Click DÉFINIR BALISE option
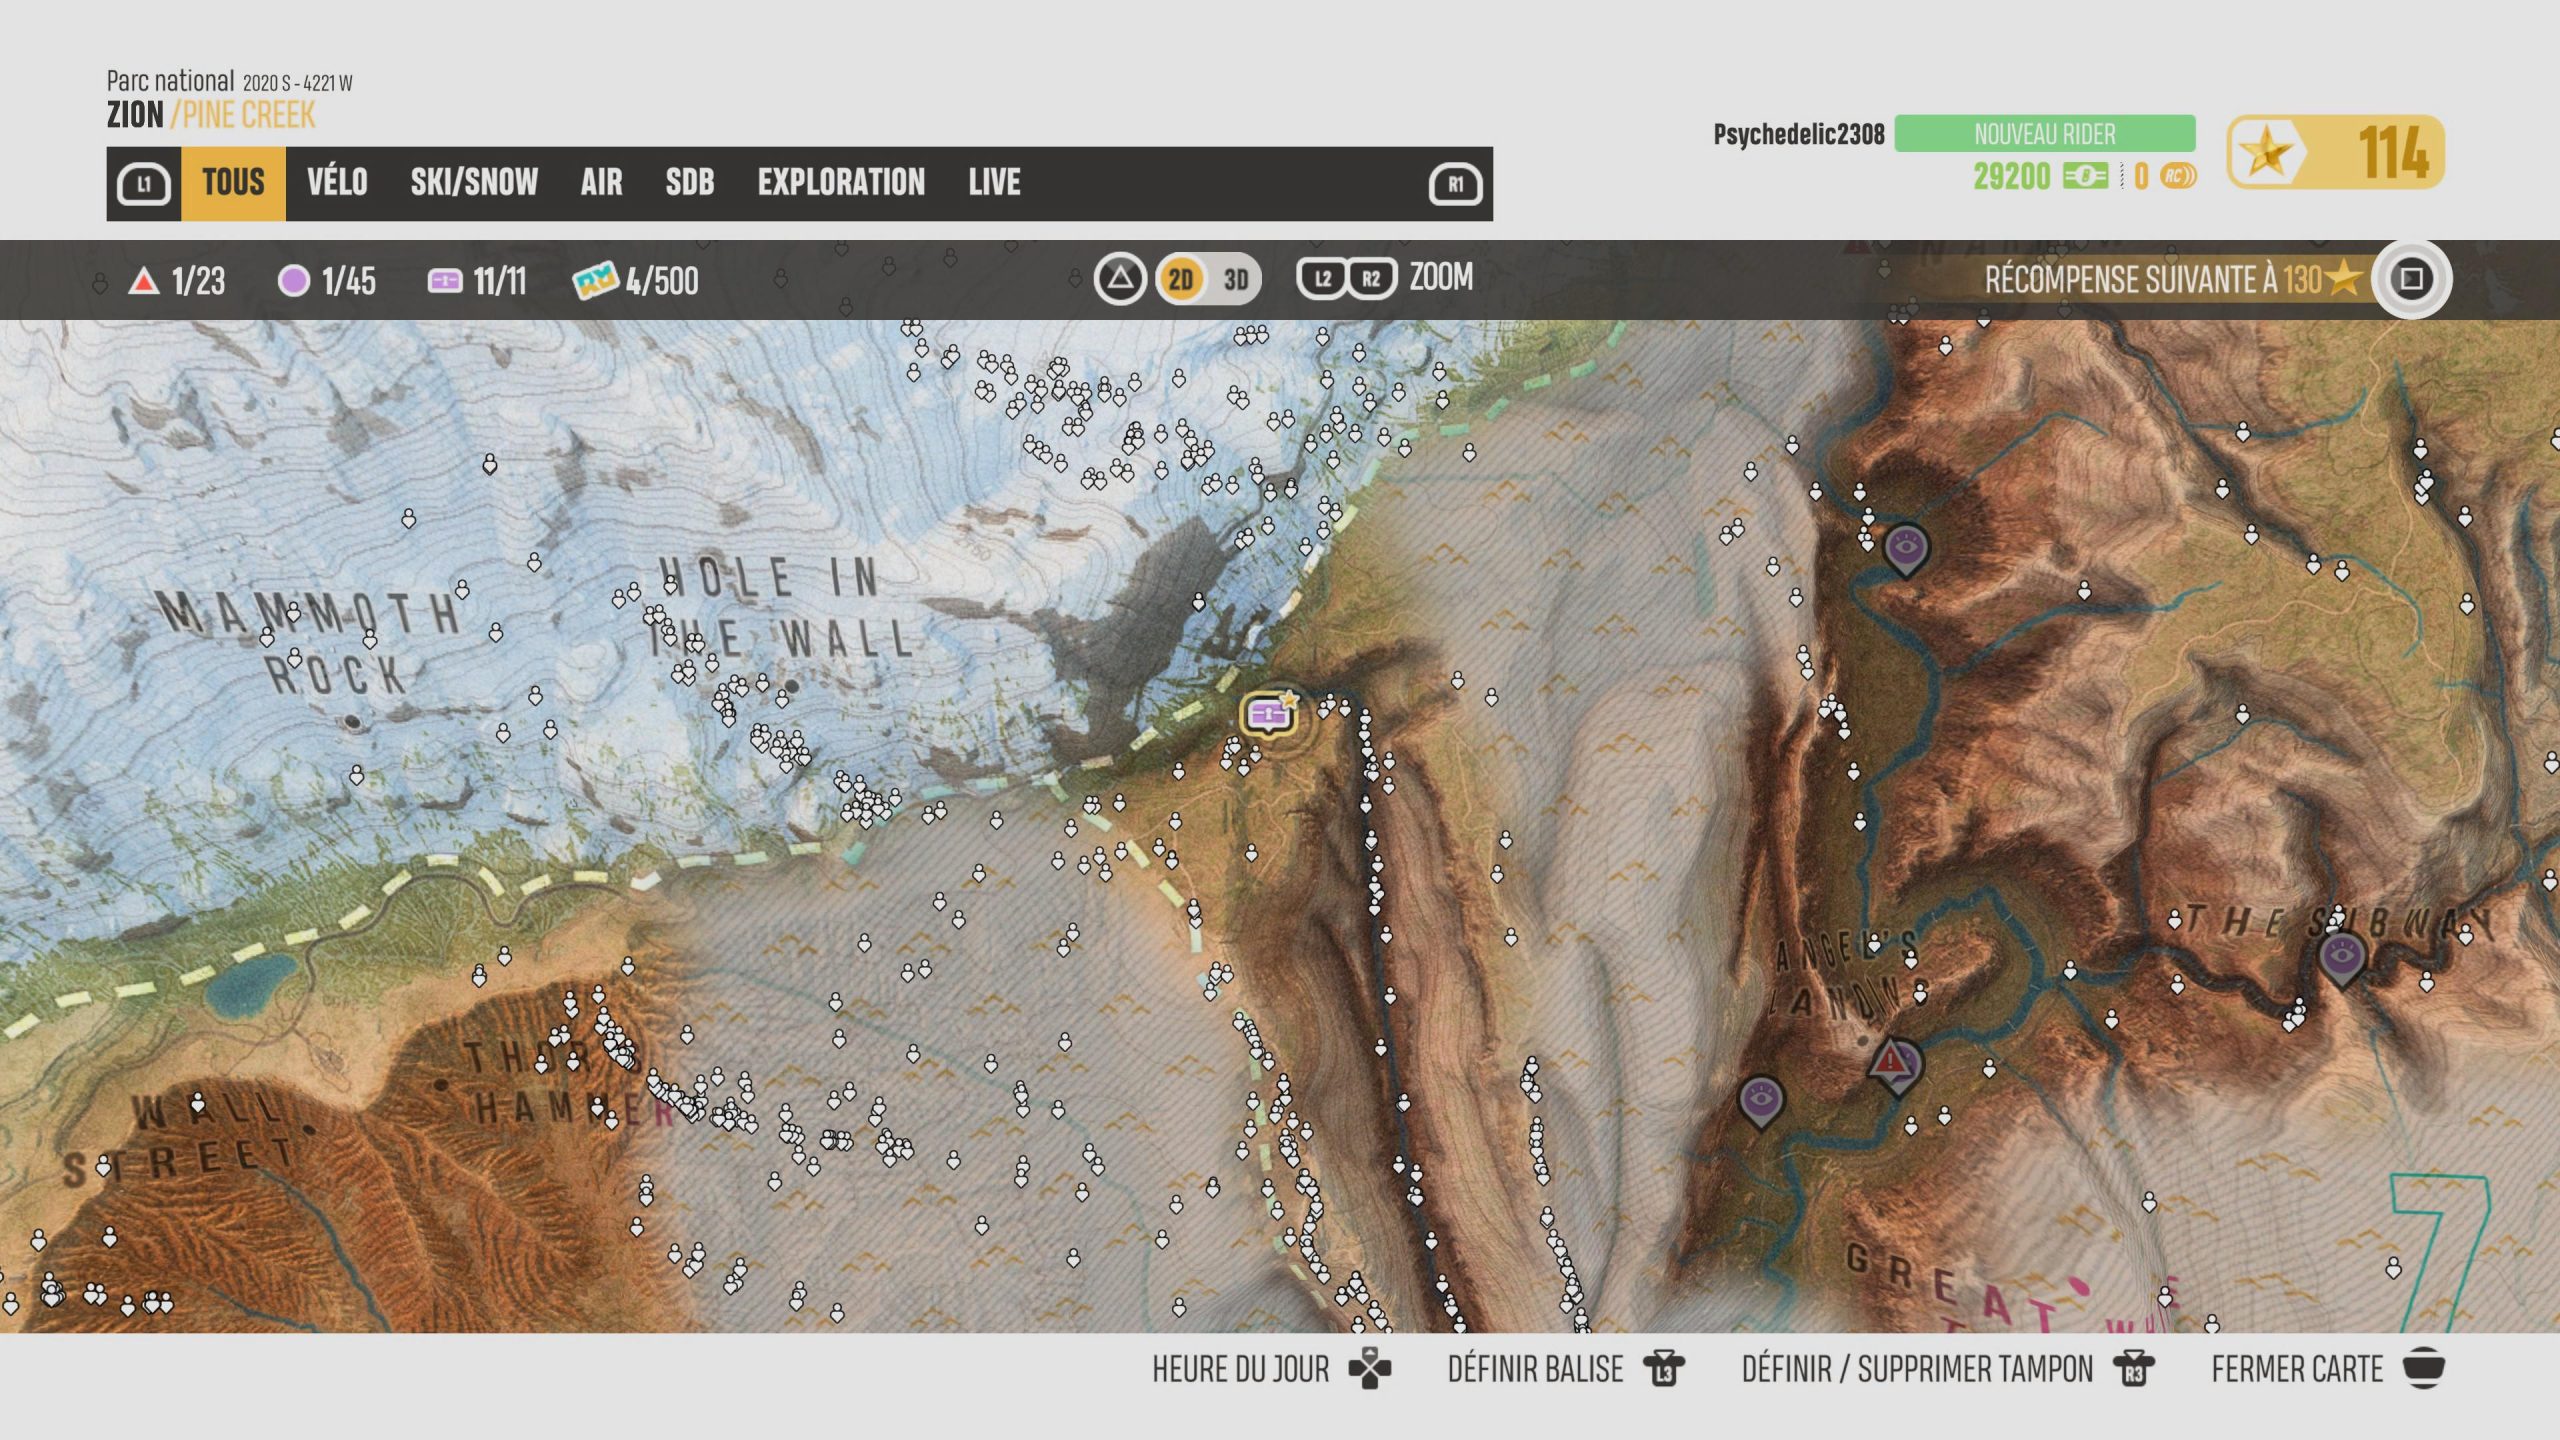 pos(1535,1370)
